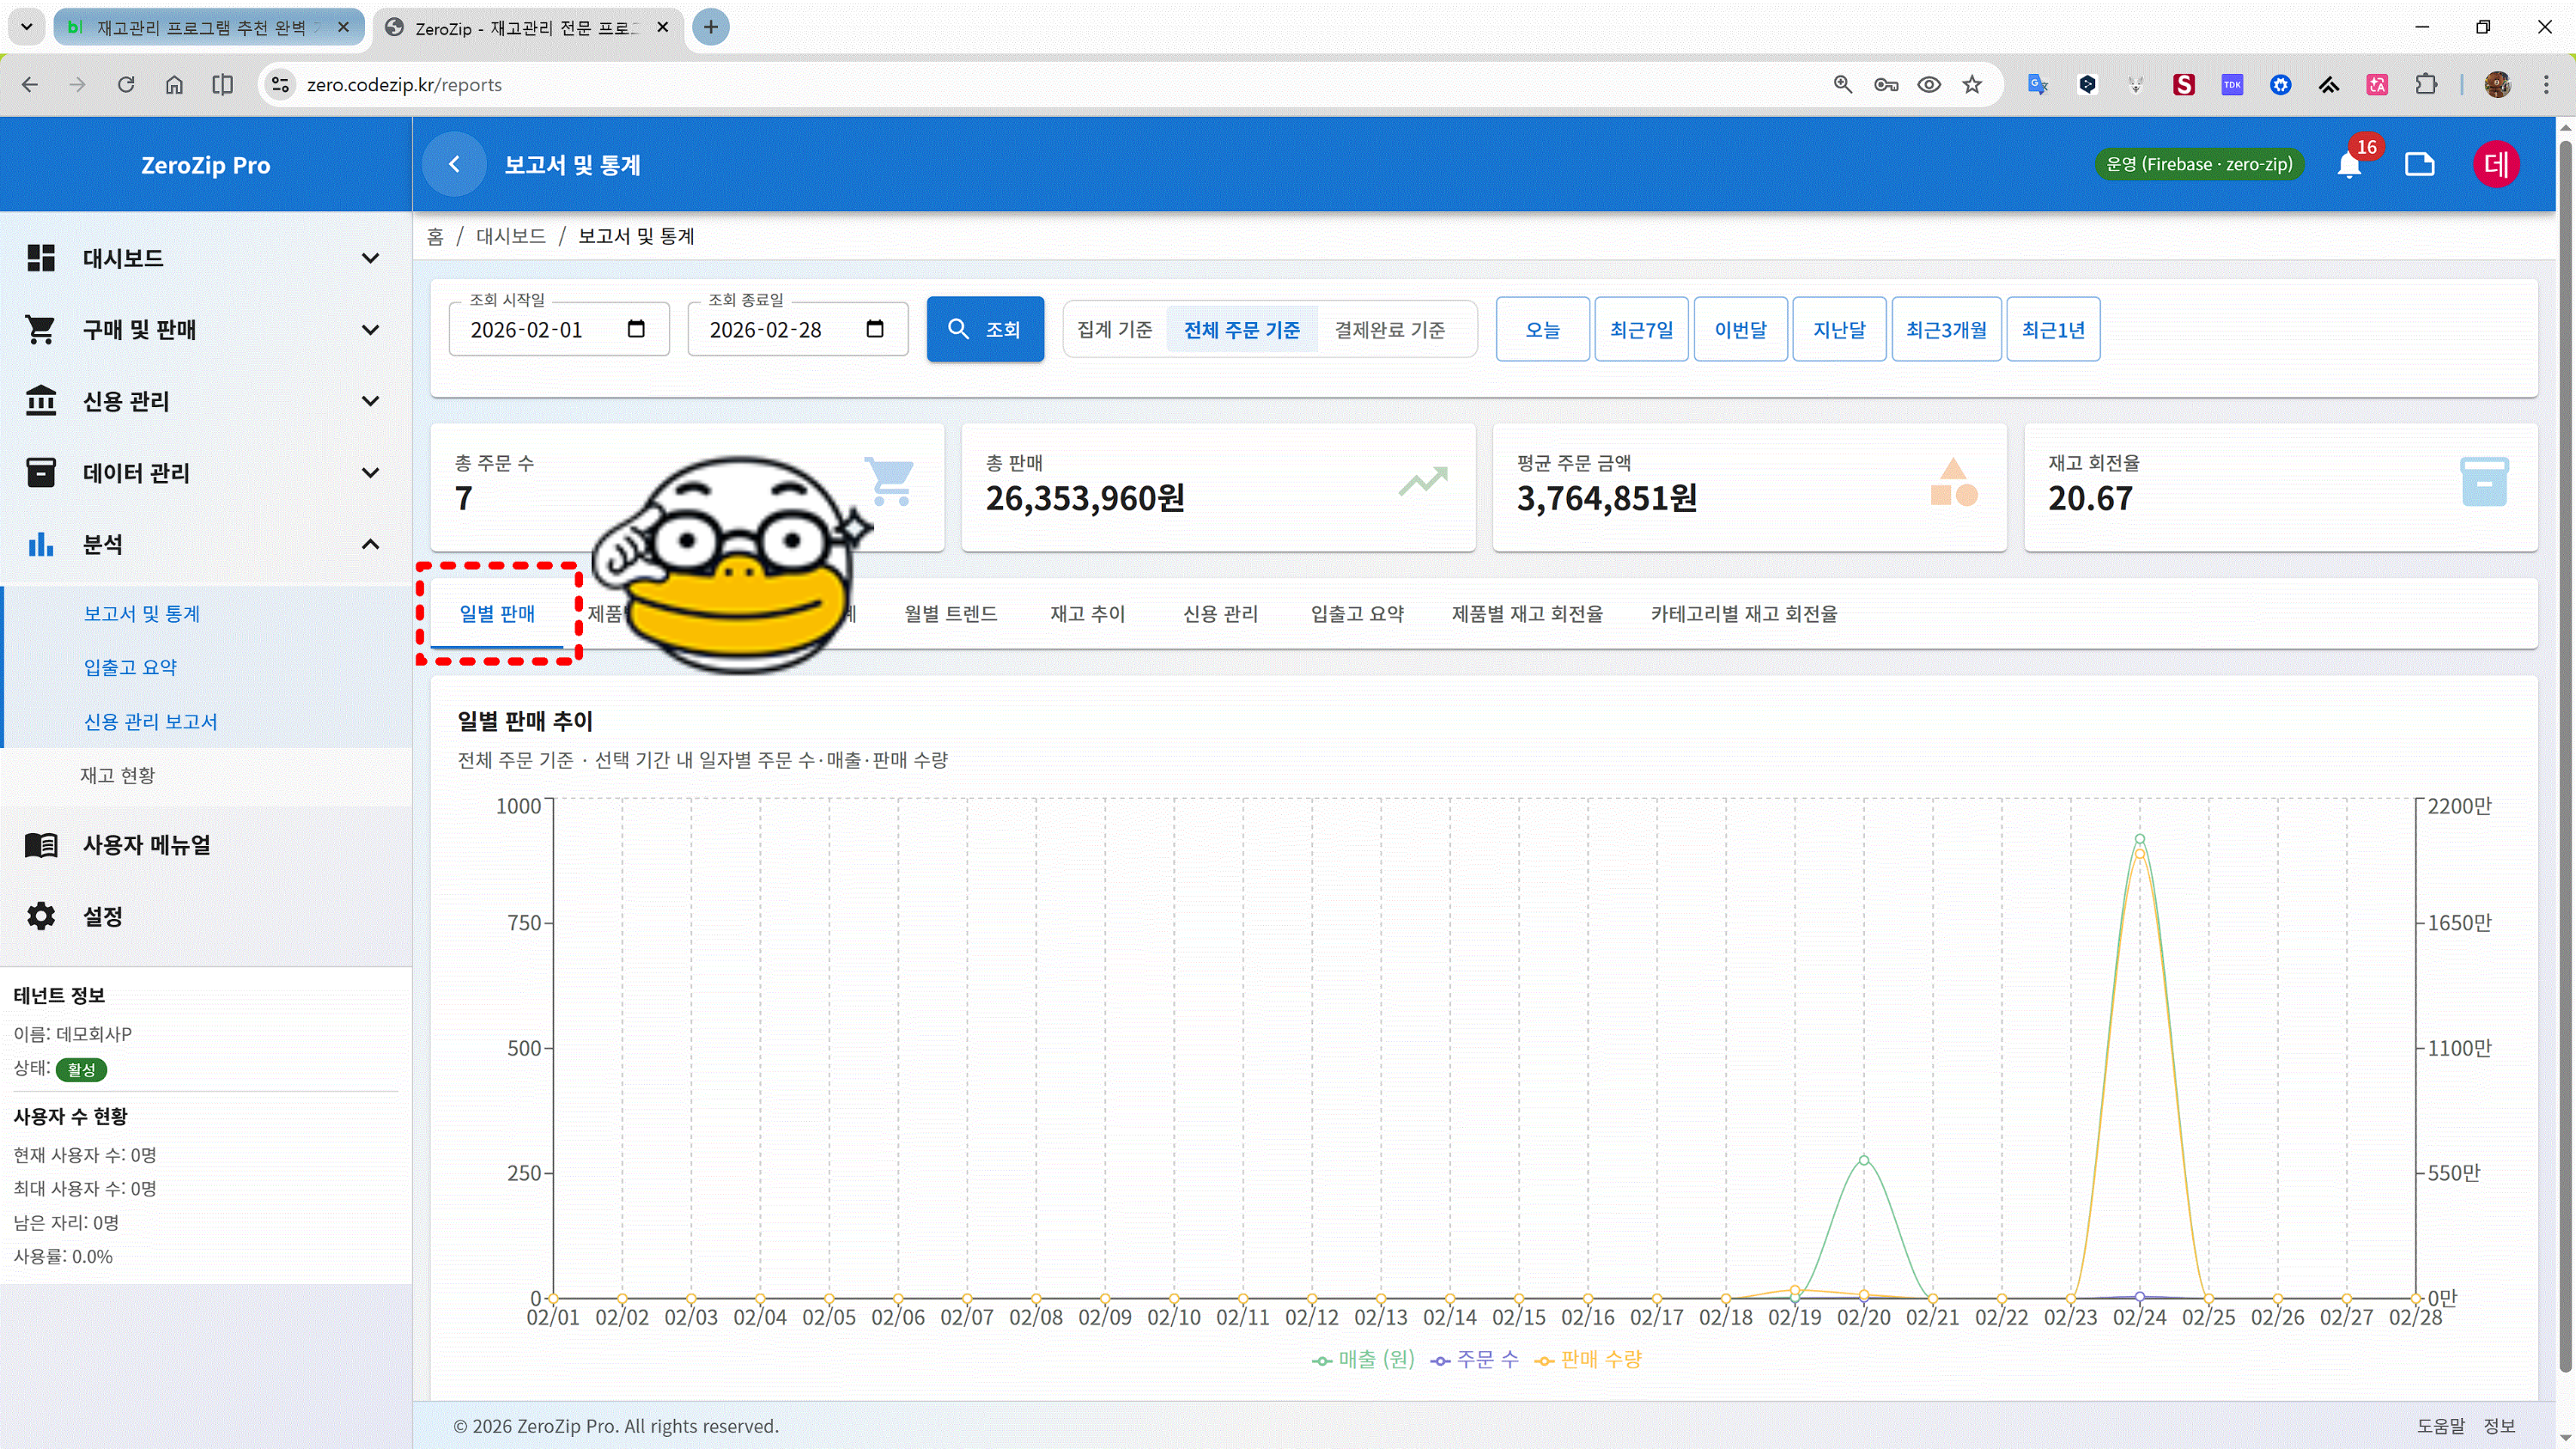Click the back arrow beside 보고서 및 통계
Viewport: 2576px width, 1449px height.
454,164
